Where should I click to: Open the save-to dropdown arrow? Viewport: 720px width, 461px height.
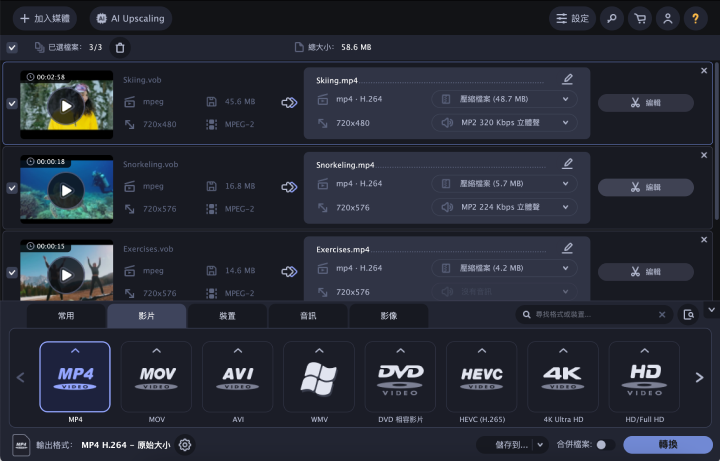coord(540,444)
